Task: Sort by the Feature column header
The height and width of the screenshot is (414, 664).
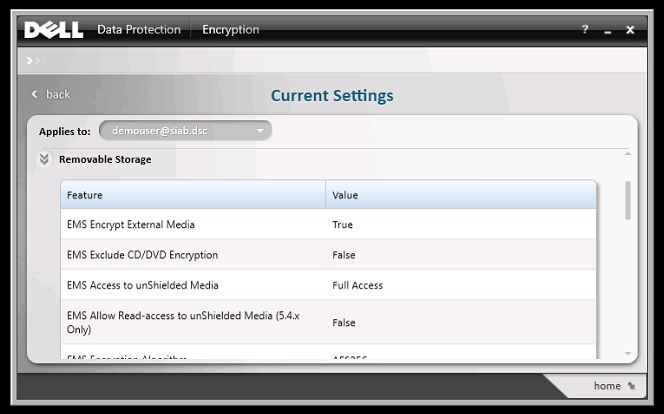Action: tap(193, 195)
